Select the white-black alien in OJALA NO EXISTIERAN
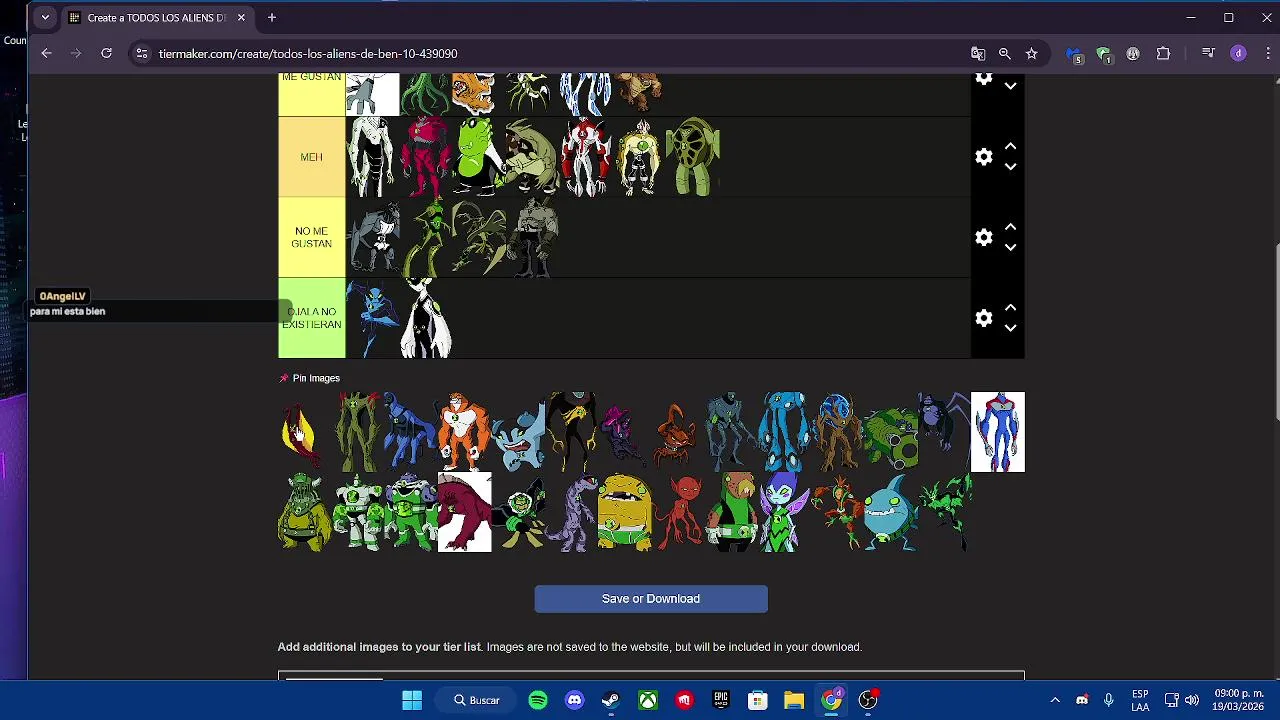The image size is (1280, 720). 426,318
